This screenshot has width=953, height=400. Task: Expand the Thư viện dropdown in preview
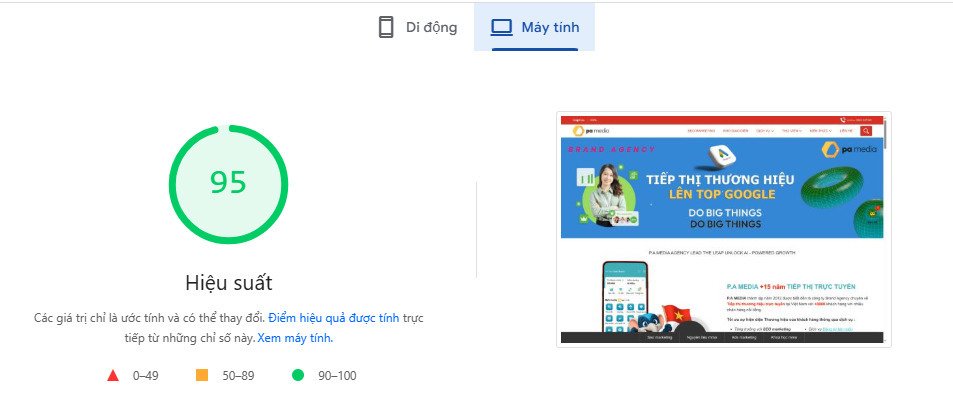pos(792,130)
